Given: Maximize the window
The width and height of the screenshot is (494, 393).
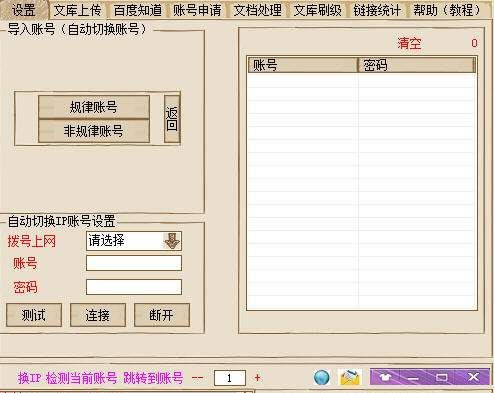Looking at the screenshot, I should coord(442,377).
